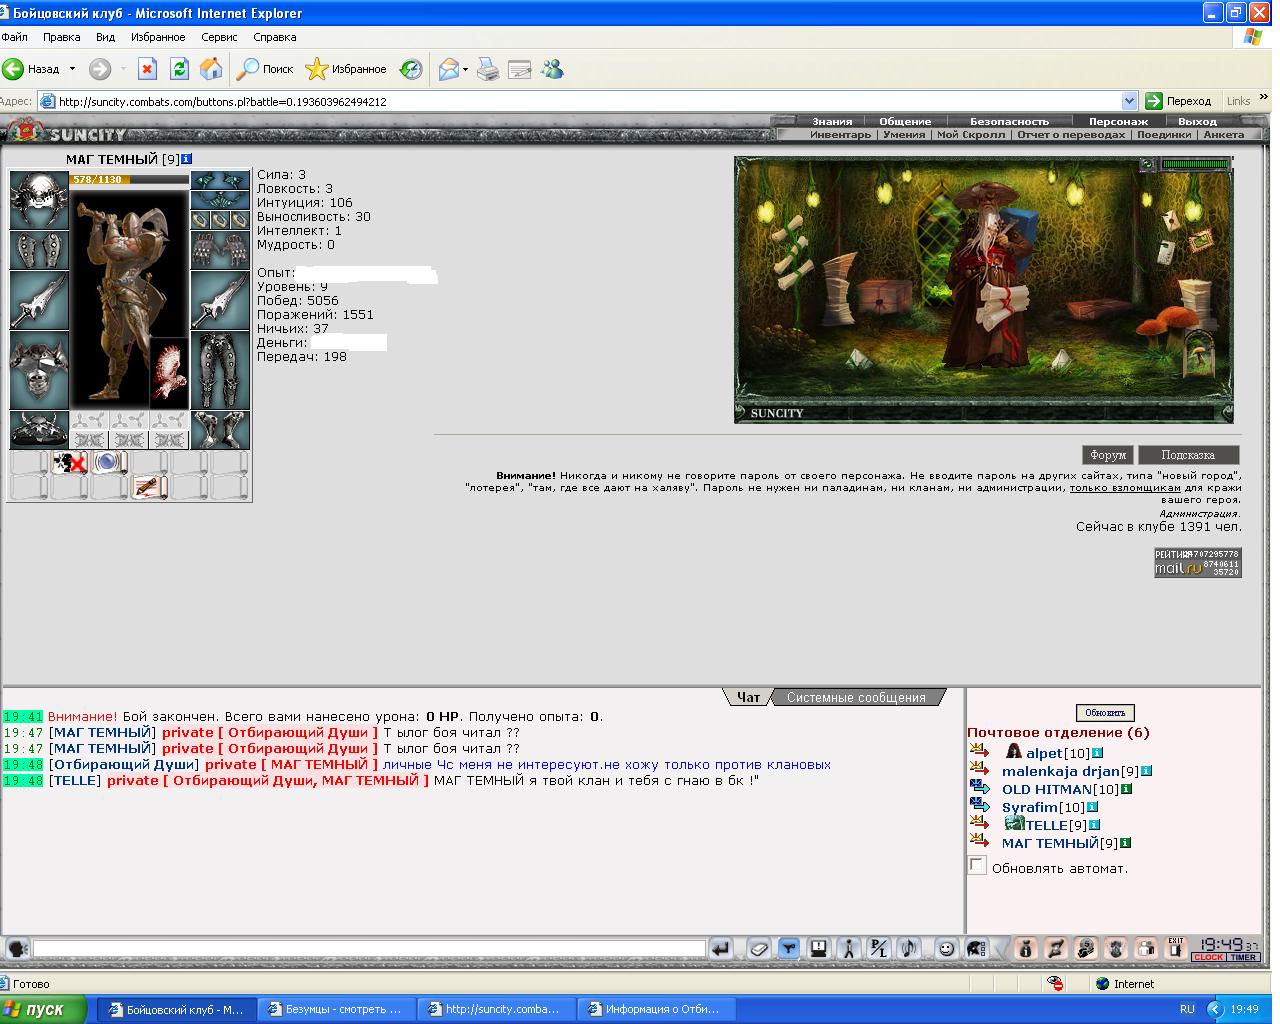Click the equipped spiked gloves slot
Image resolution: width=1280 pixels, height=1024 pixels.
coord(220,250)
